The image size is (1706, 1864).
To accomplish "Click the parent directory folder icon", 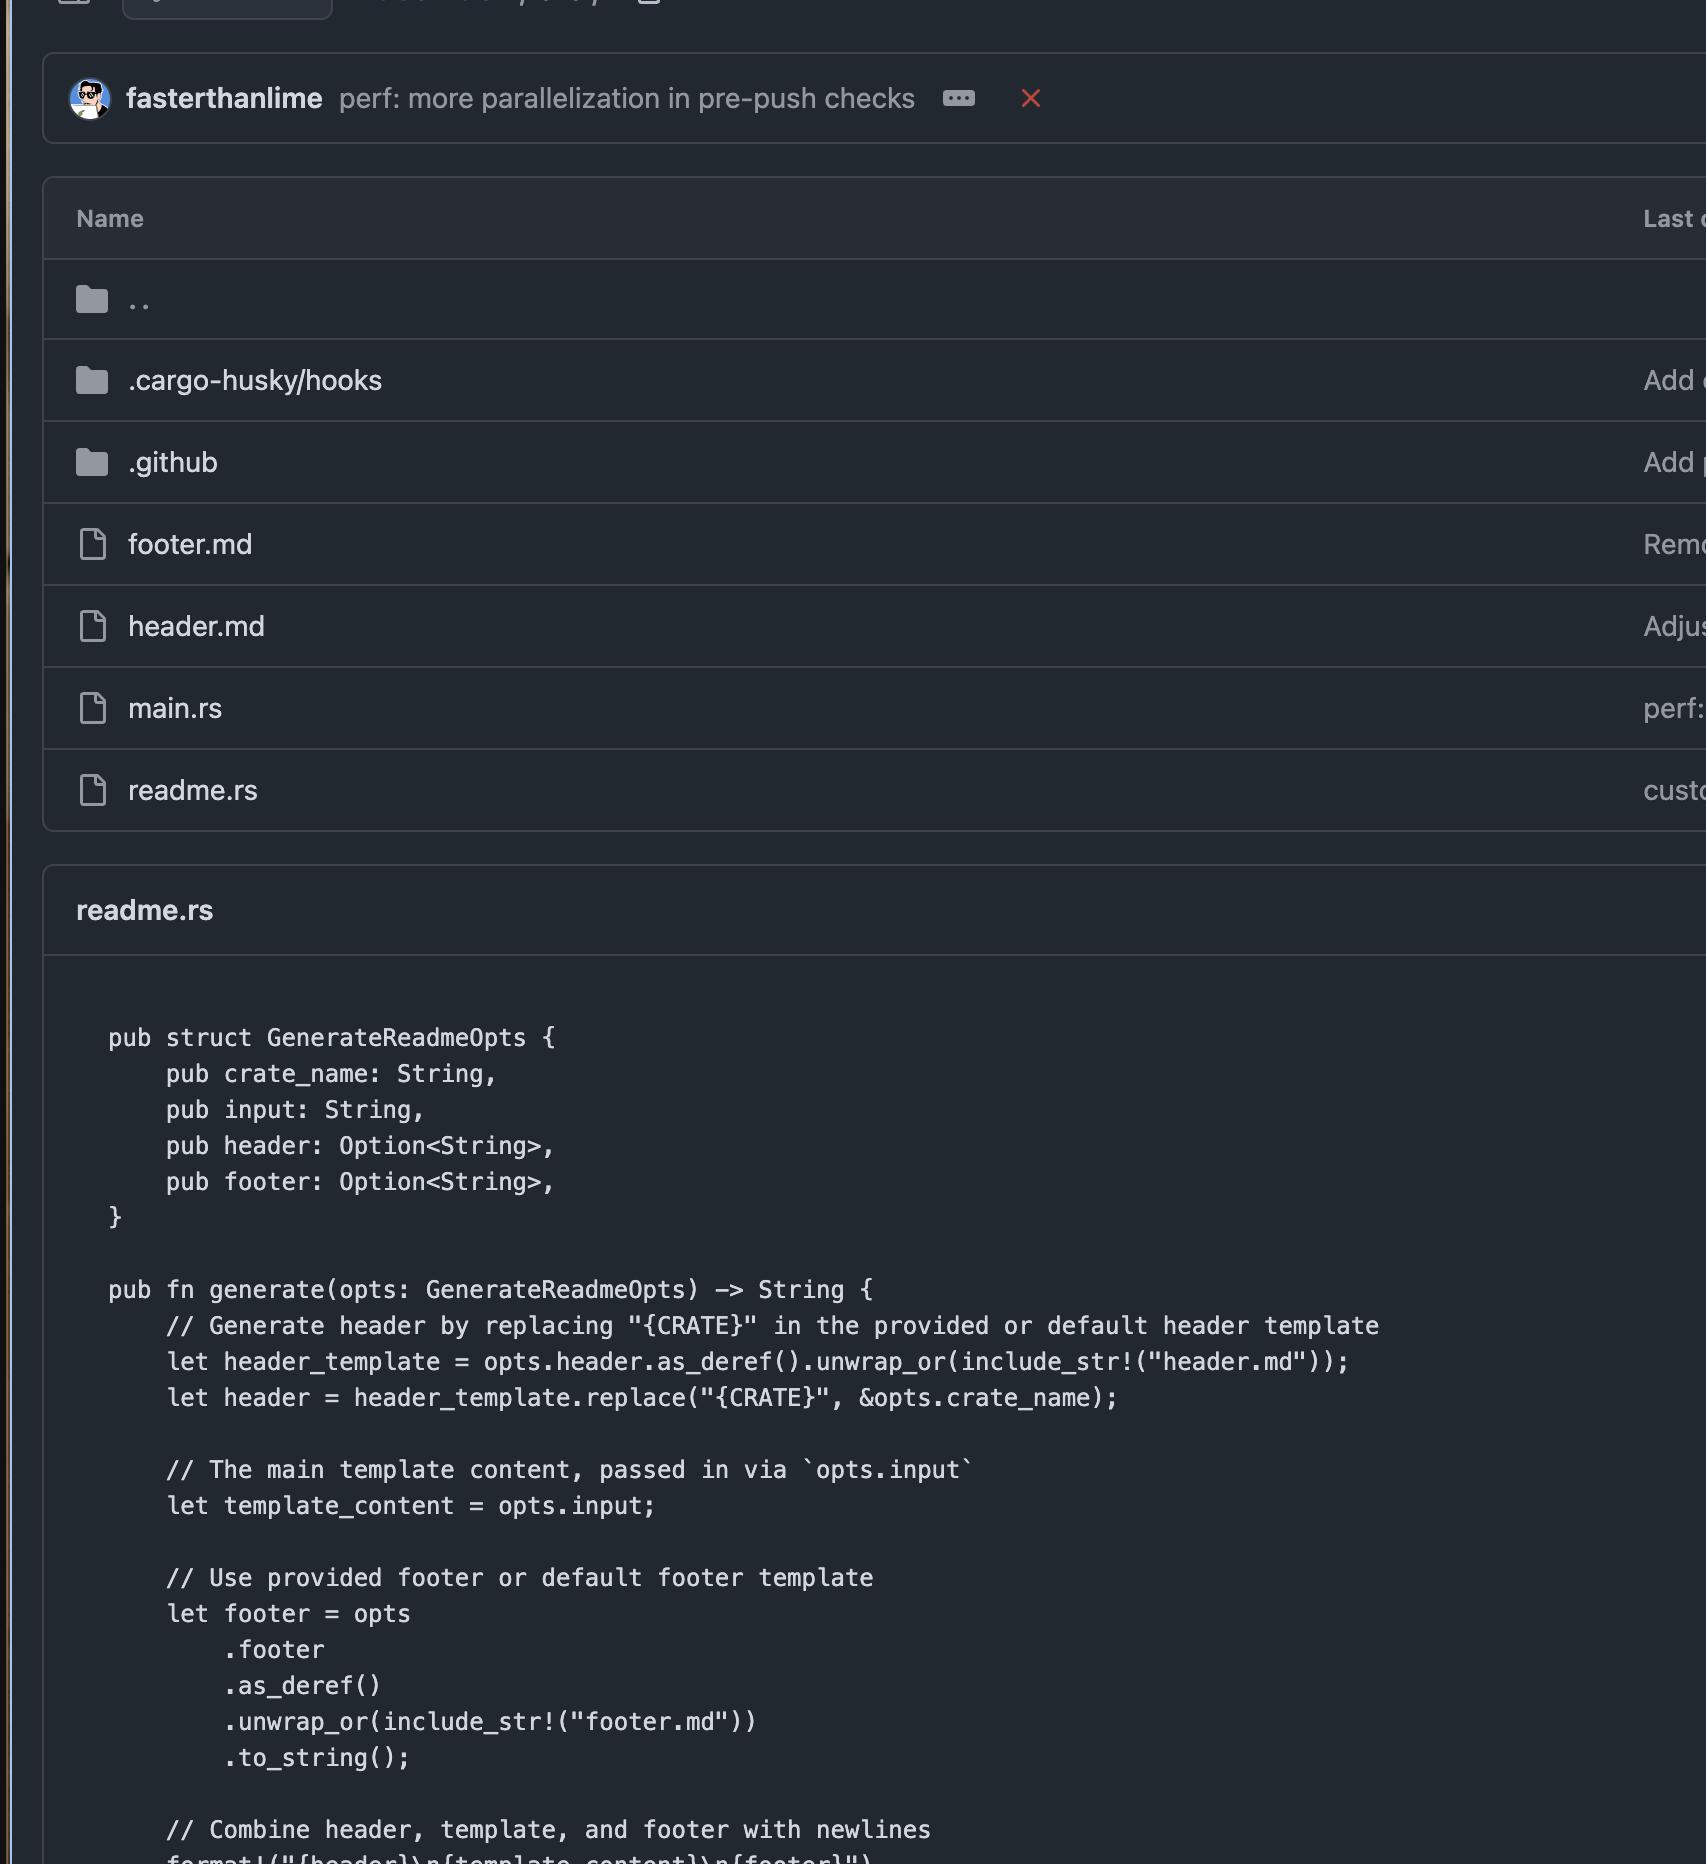I will point(92,300).
